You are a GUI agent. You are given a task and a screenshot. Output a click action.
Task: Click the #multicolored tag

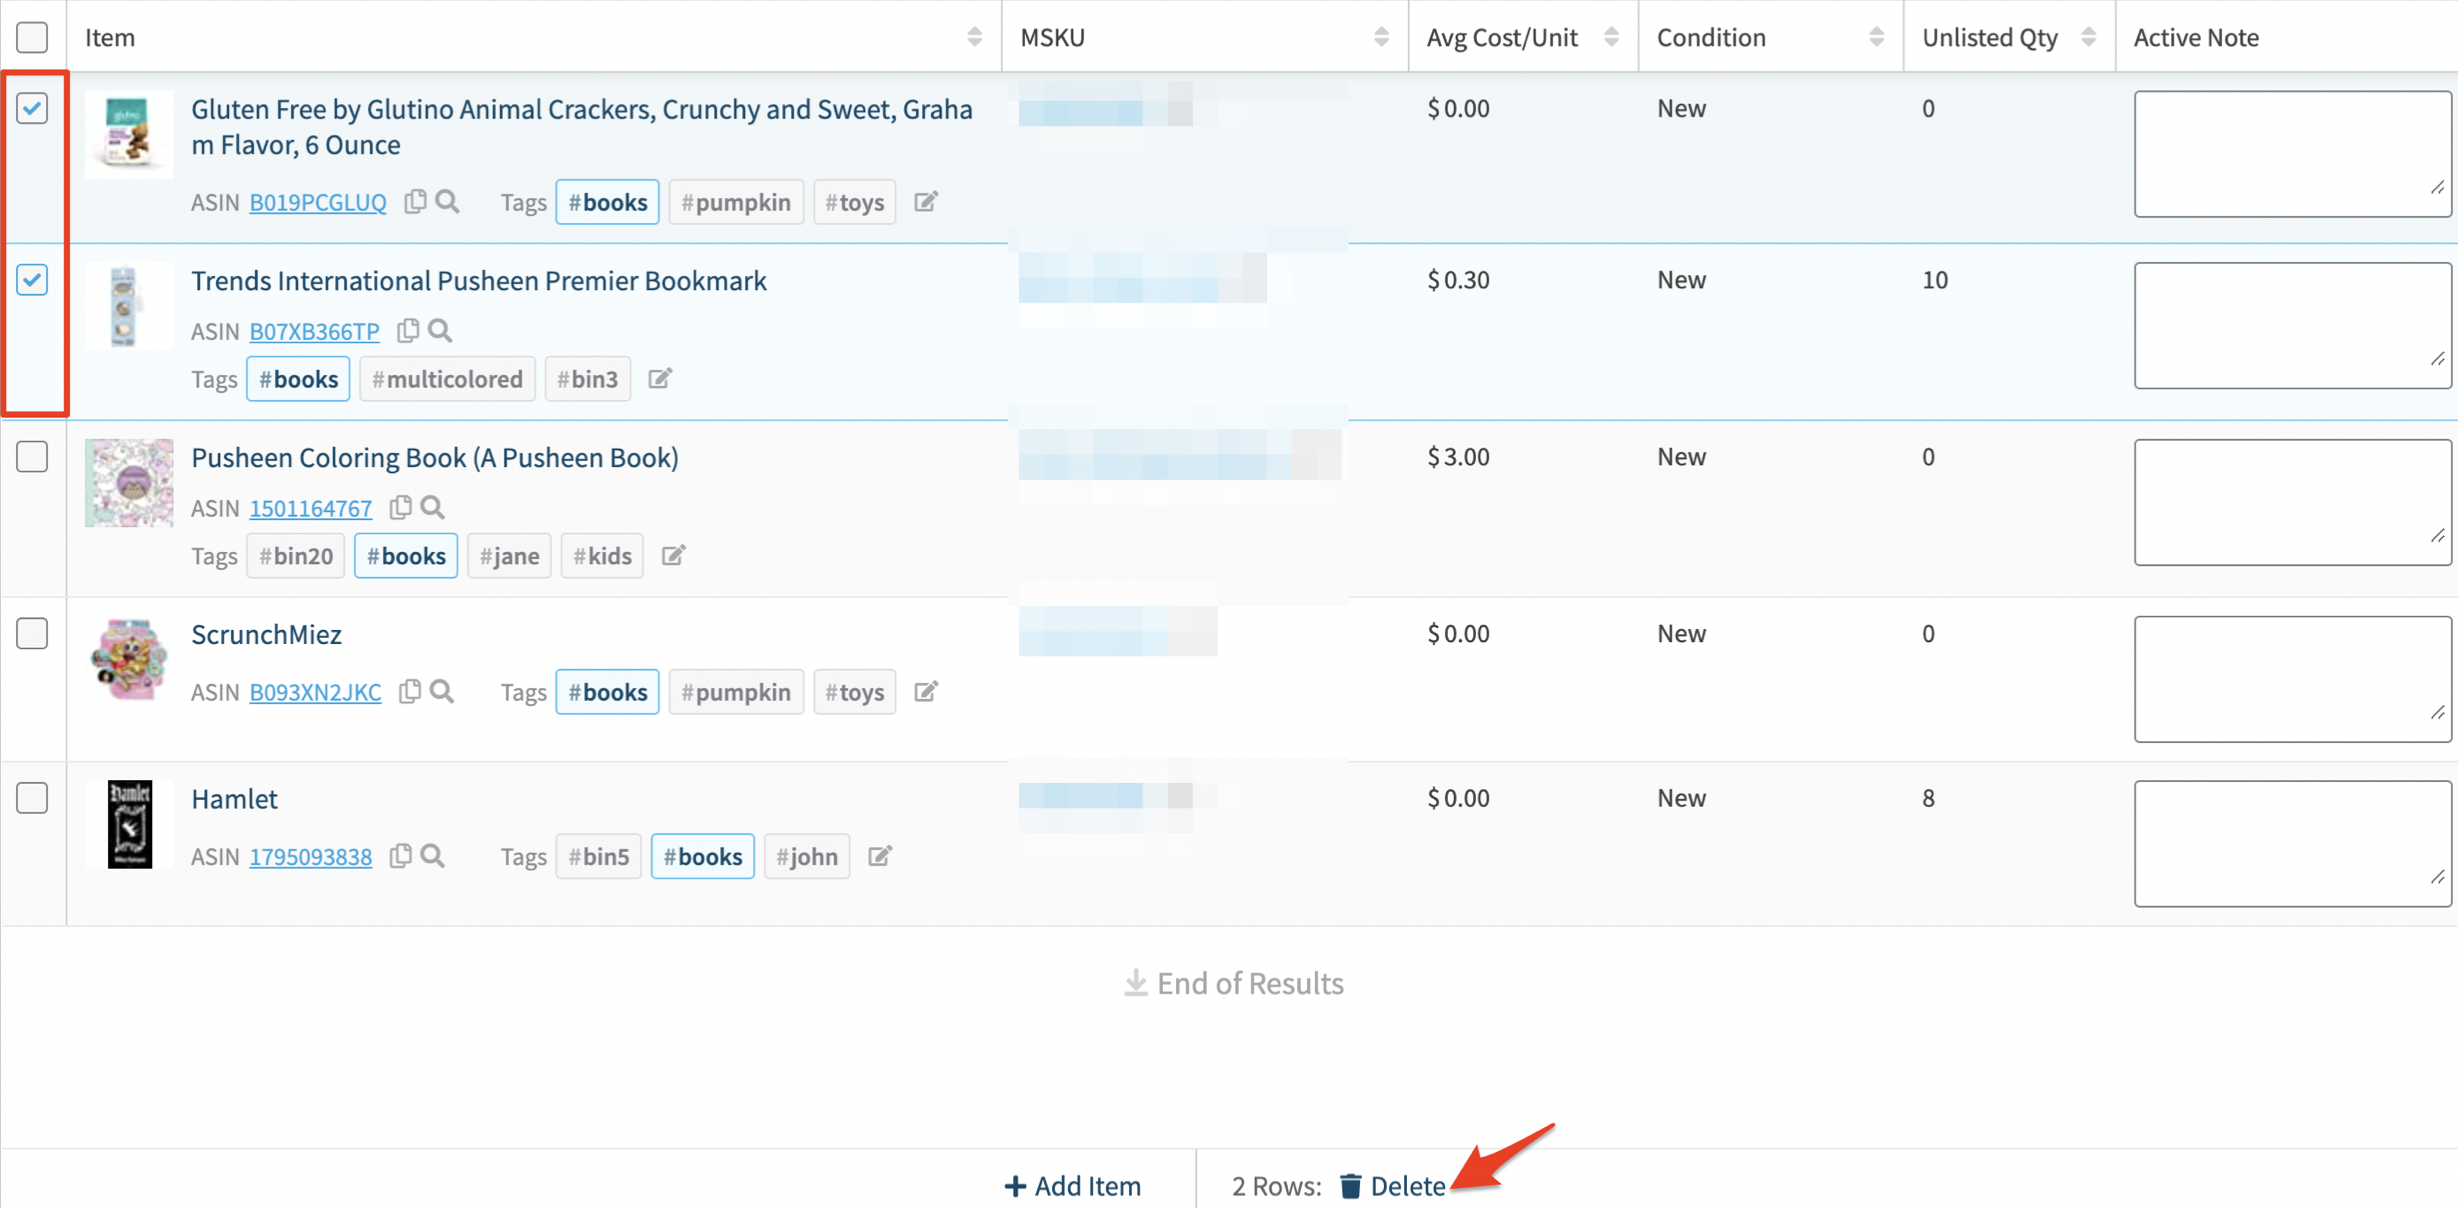[x=447, y=379]
